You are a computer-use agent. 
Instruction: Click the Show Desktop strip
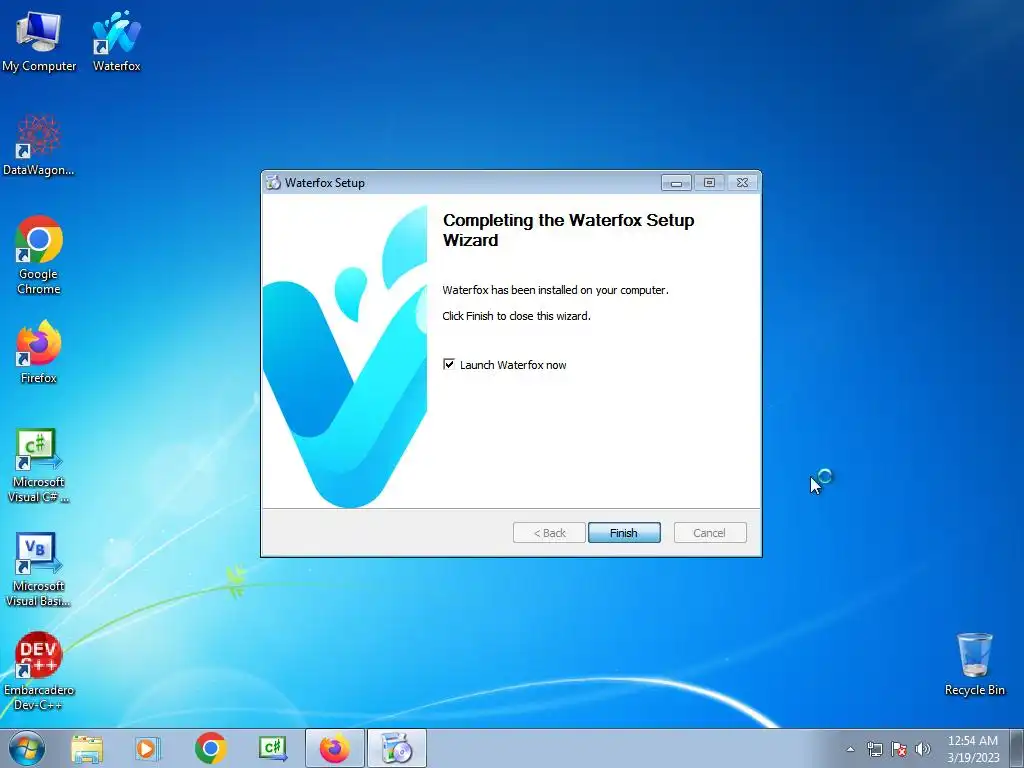point(1017,748)
